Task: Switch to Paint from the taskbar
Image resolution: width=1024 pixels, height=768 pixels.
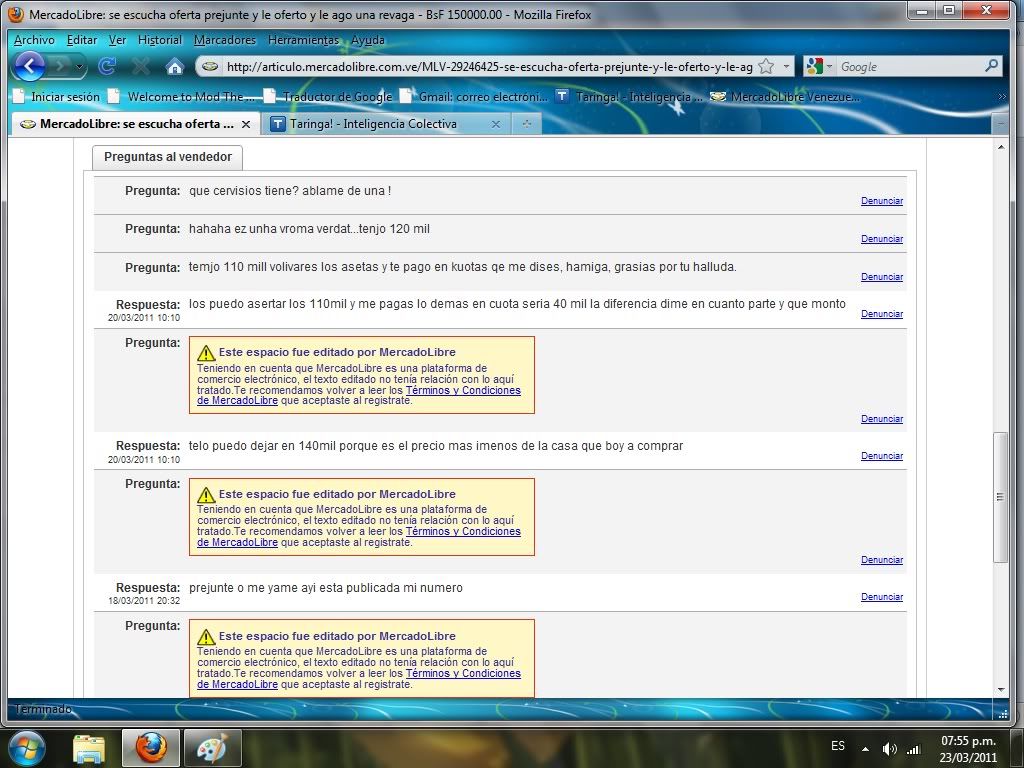Action: coord(213,748)
